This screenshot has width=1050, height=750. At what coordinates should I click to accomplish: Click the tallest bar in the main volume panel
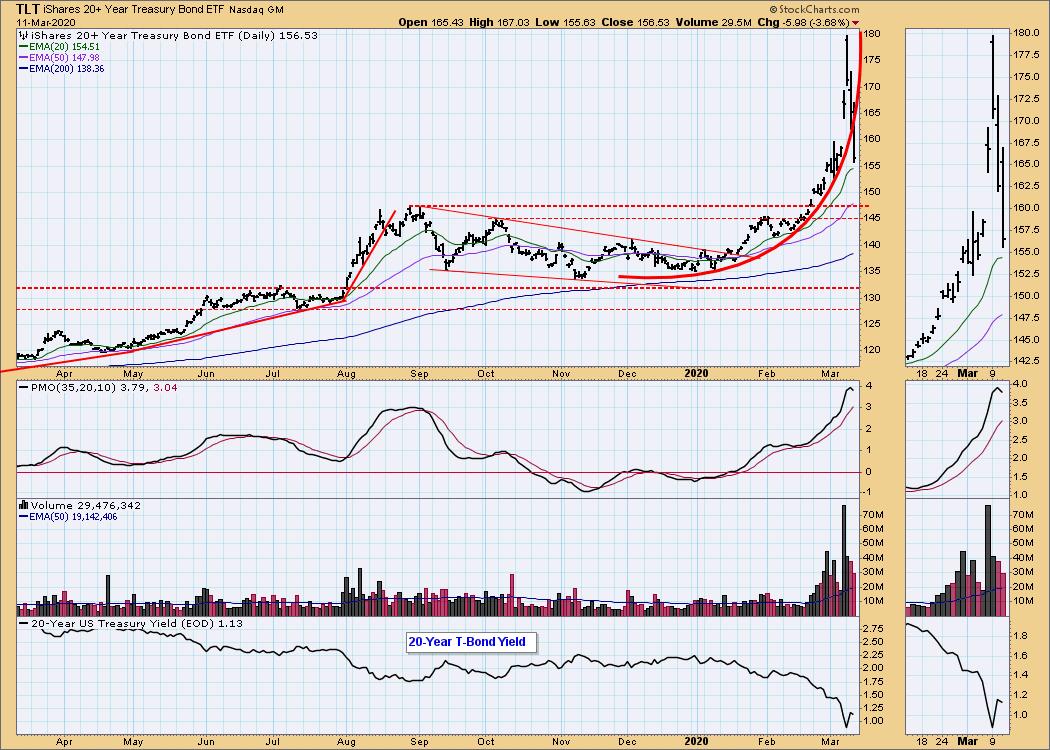[844, 560]
